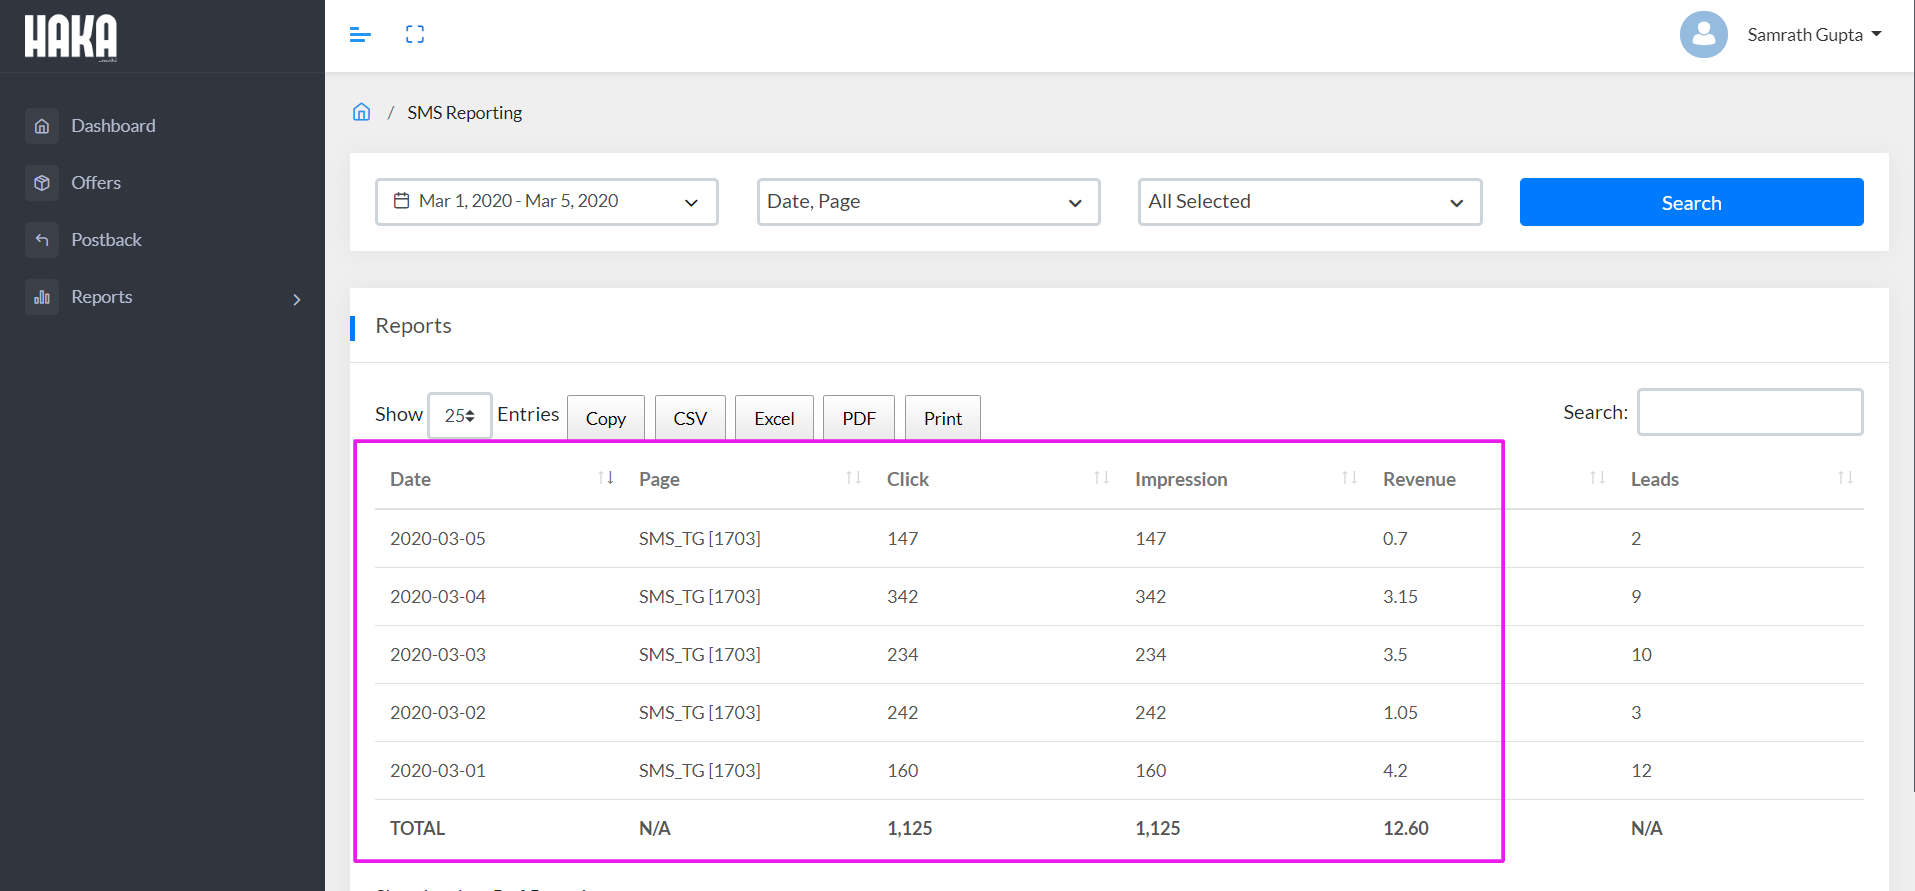
Task: Change the Show entries count selector
Action: pyautogui.click(x=460, y=415)
